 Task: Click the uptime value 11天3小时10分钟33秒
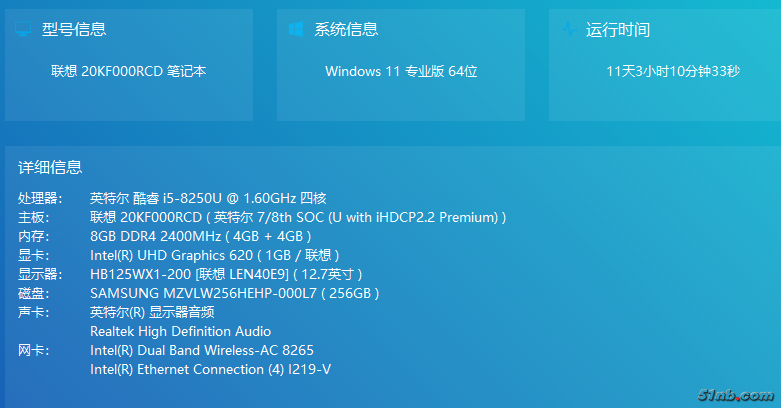click(x=673, y=71)
